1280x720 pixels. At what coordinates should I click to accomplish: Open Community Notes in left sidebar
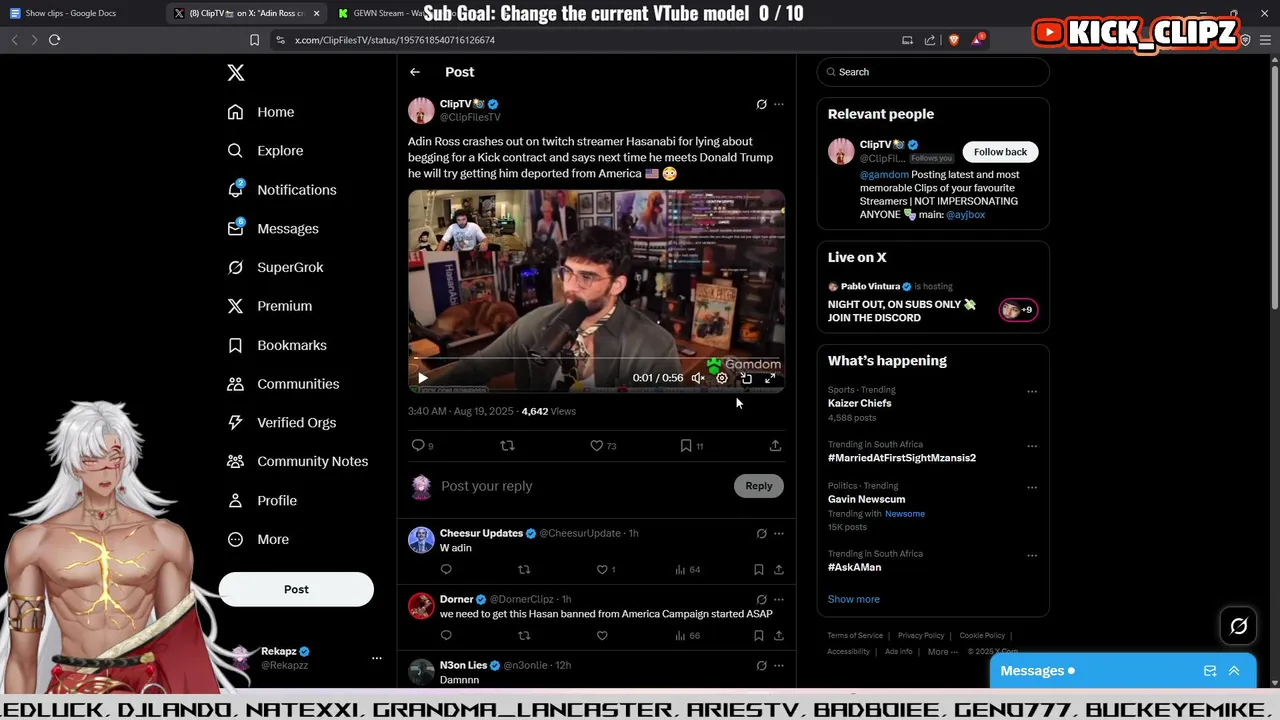tap(298, 461)
